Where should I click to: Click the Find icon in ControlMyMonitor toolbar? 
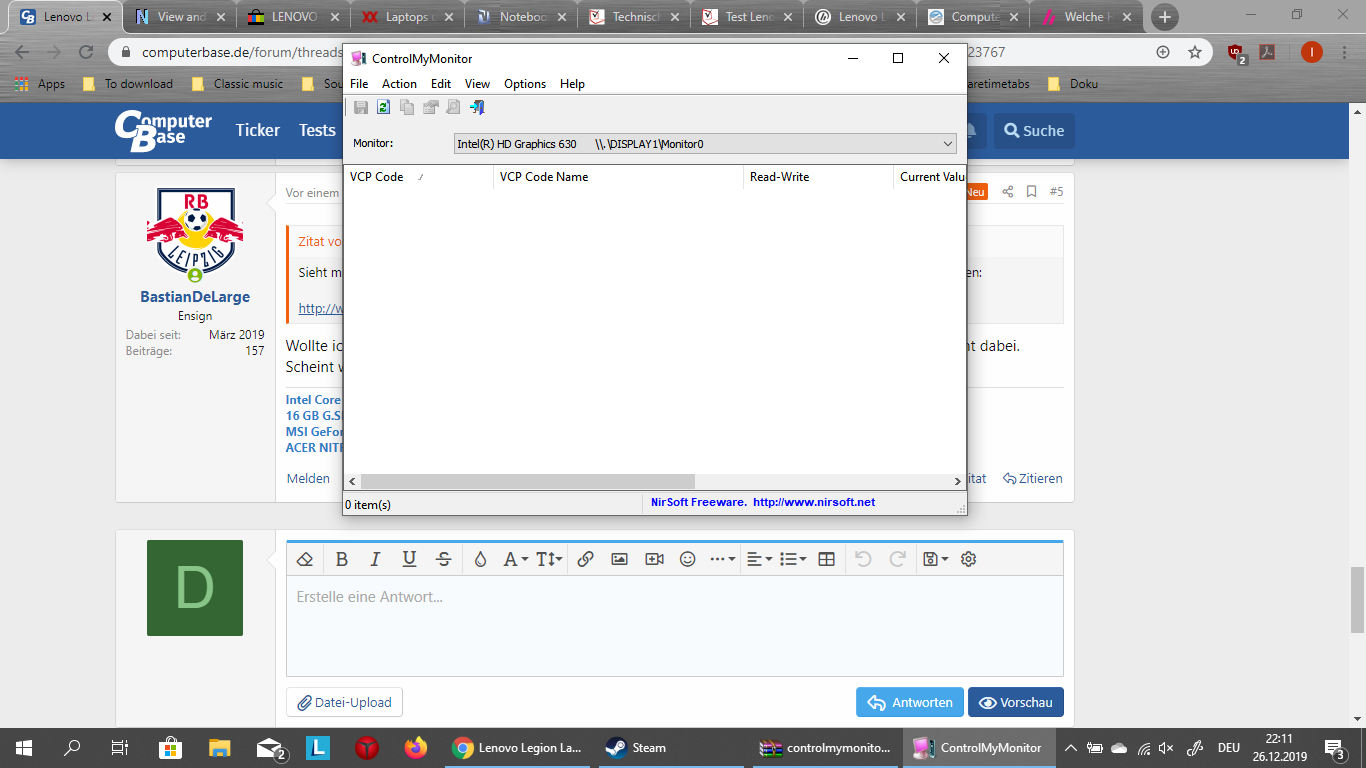[454, 107]
